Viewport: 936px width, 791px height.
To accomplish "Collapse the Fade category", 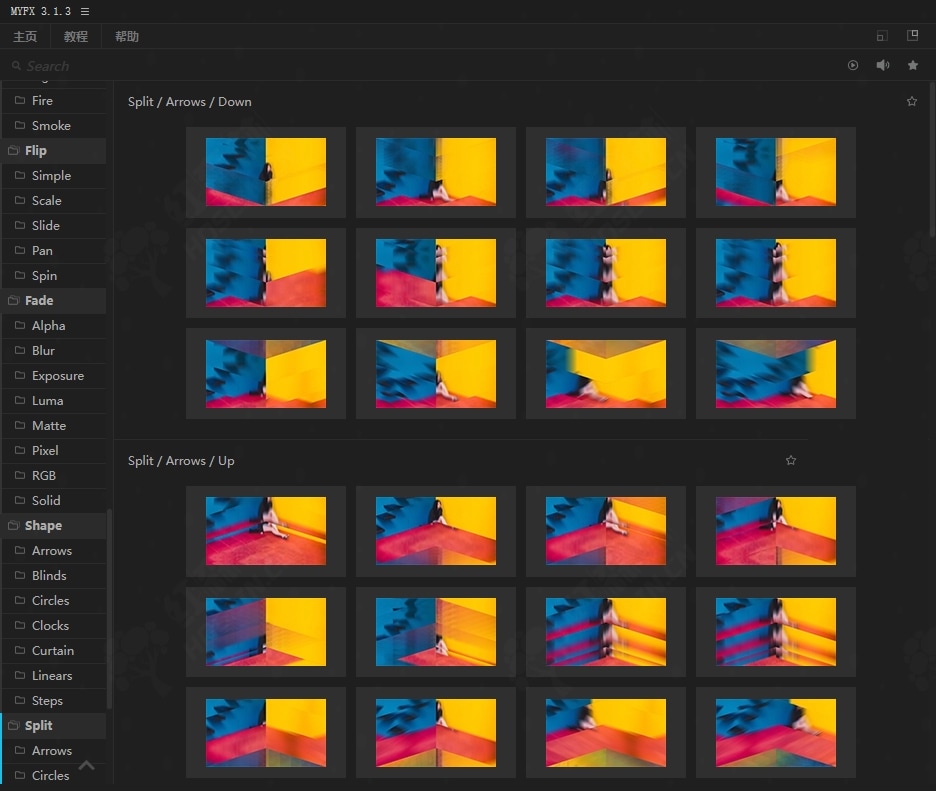I will (54, 300).
